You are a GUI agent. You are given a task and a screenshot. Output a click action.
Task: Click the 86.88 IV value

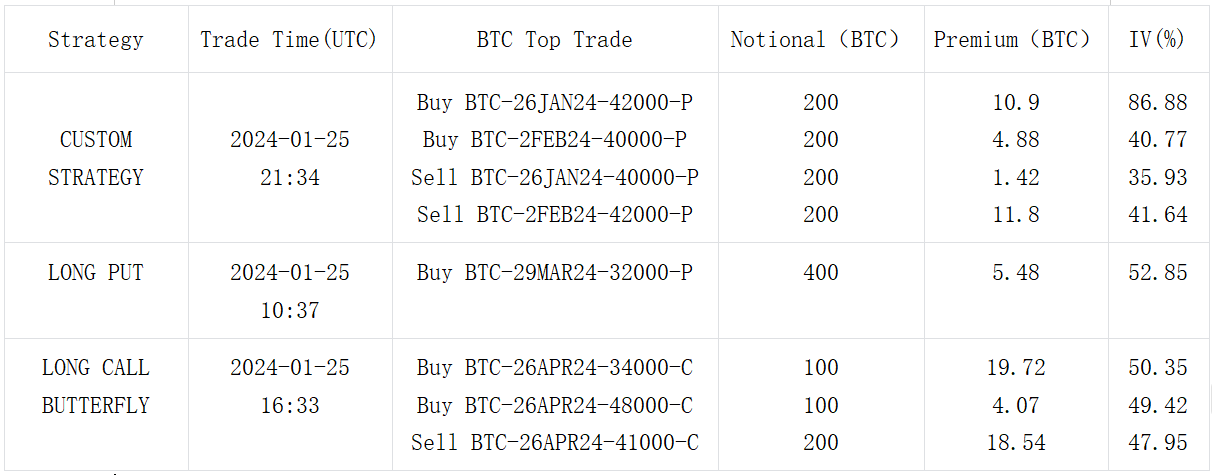coord(1157,102)
